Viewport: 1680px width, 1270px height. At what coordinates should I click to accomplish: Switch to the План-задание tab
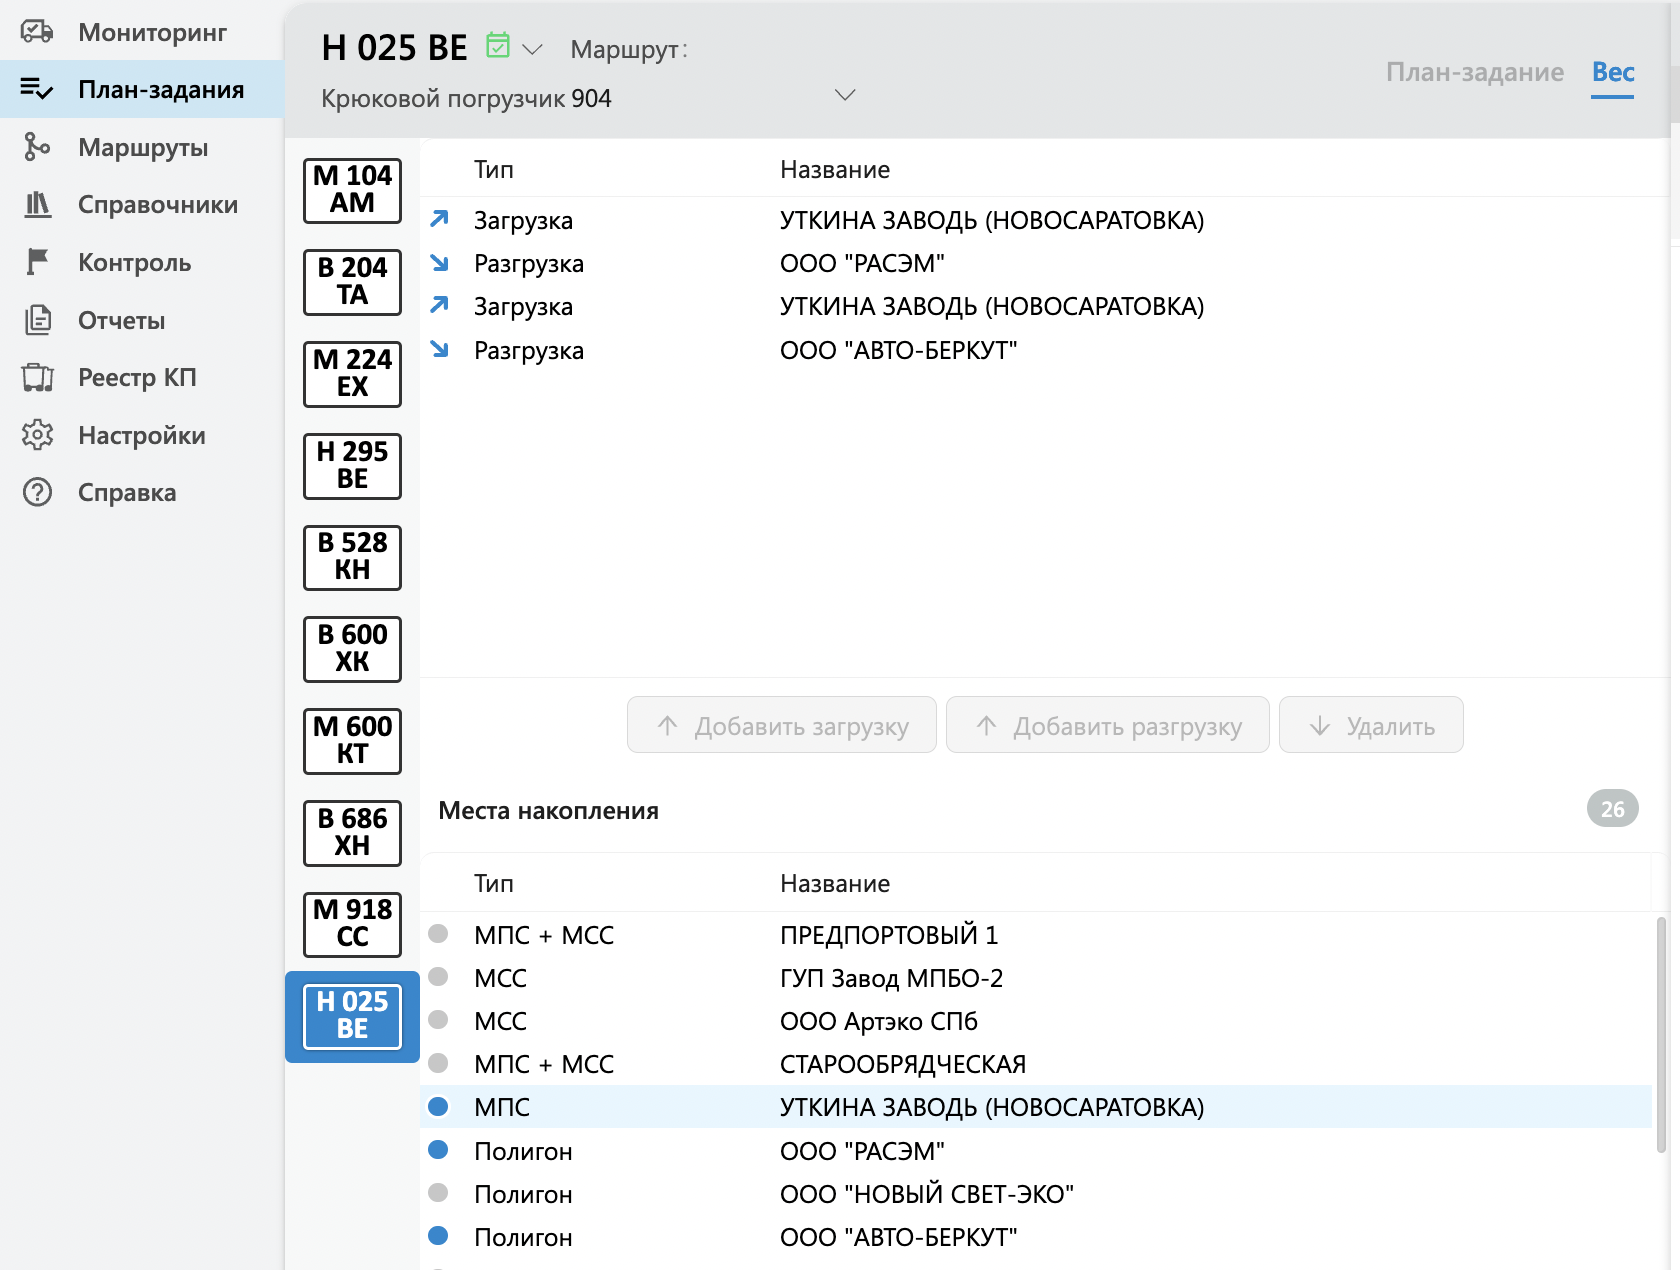(1474, 73)
